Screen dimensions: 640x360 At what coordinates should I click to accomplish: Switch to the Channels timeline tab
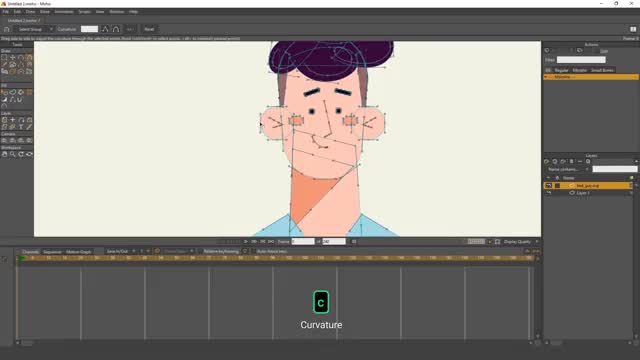(30, 252)
